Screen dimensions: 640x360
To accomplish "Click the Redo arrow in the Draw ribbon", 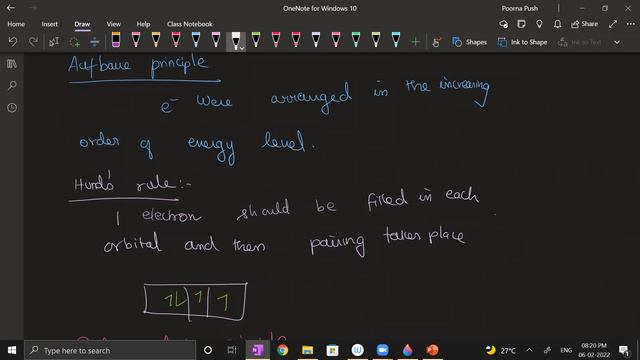I will (33, 42).
